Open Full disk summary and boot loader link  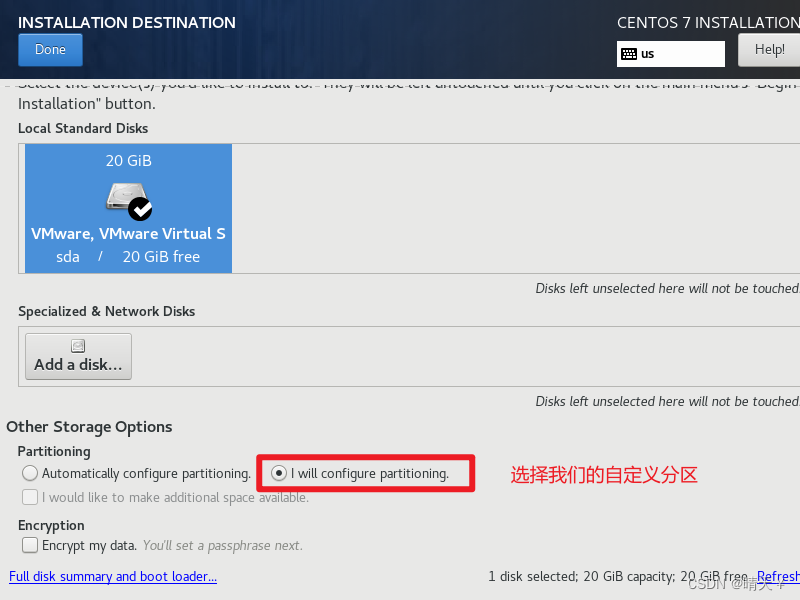click(113, 577)
